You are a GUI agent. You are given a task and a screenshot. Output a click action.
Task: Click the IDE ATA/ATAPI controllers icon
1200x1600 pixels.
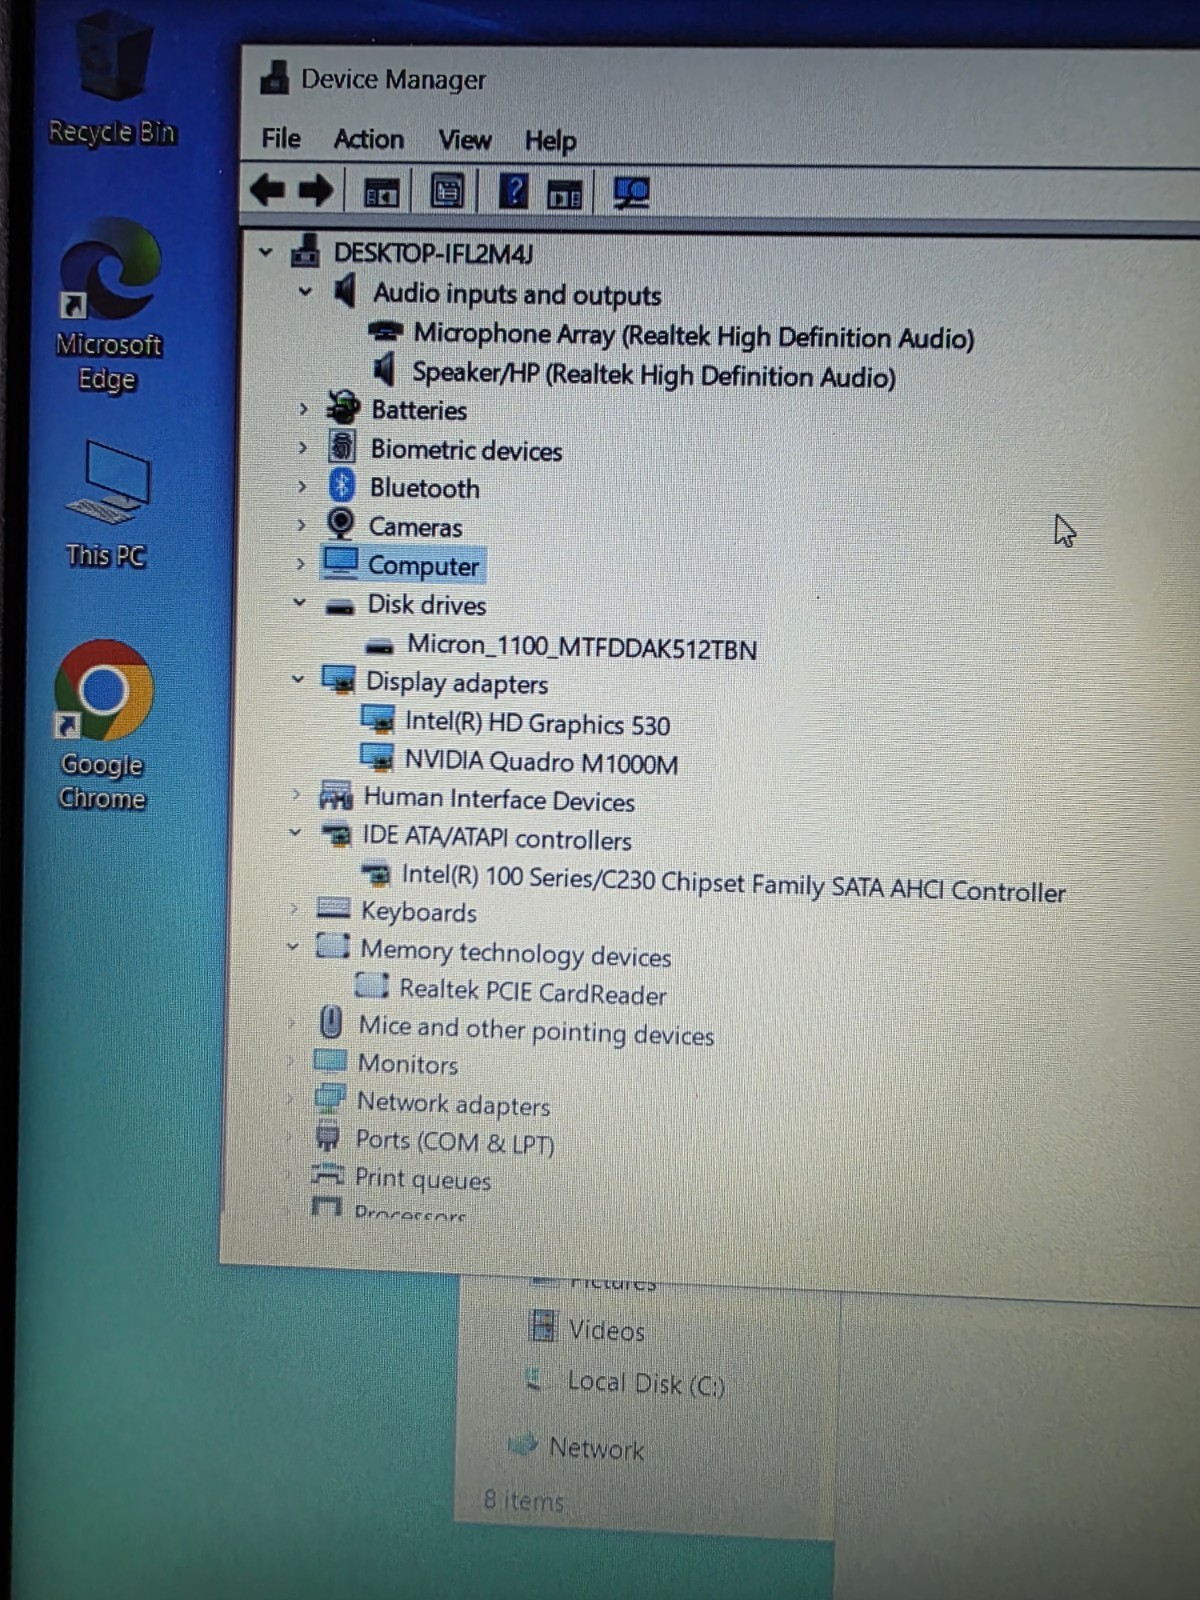pos(335,834)
